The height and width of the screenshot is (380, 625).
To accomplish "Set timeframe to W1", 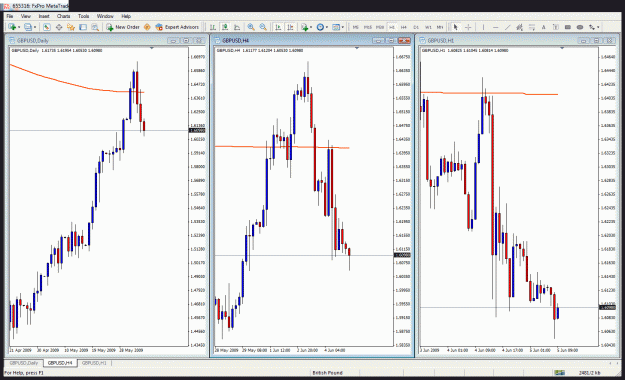I will tap(428, 27).
